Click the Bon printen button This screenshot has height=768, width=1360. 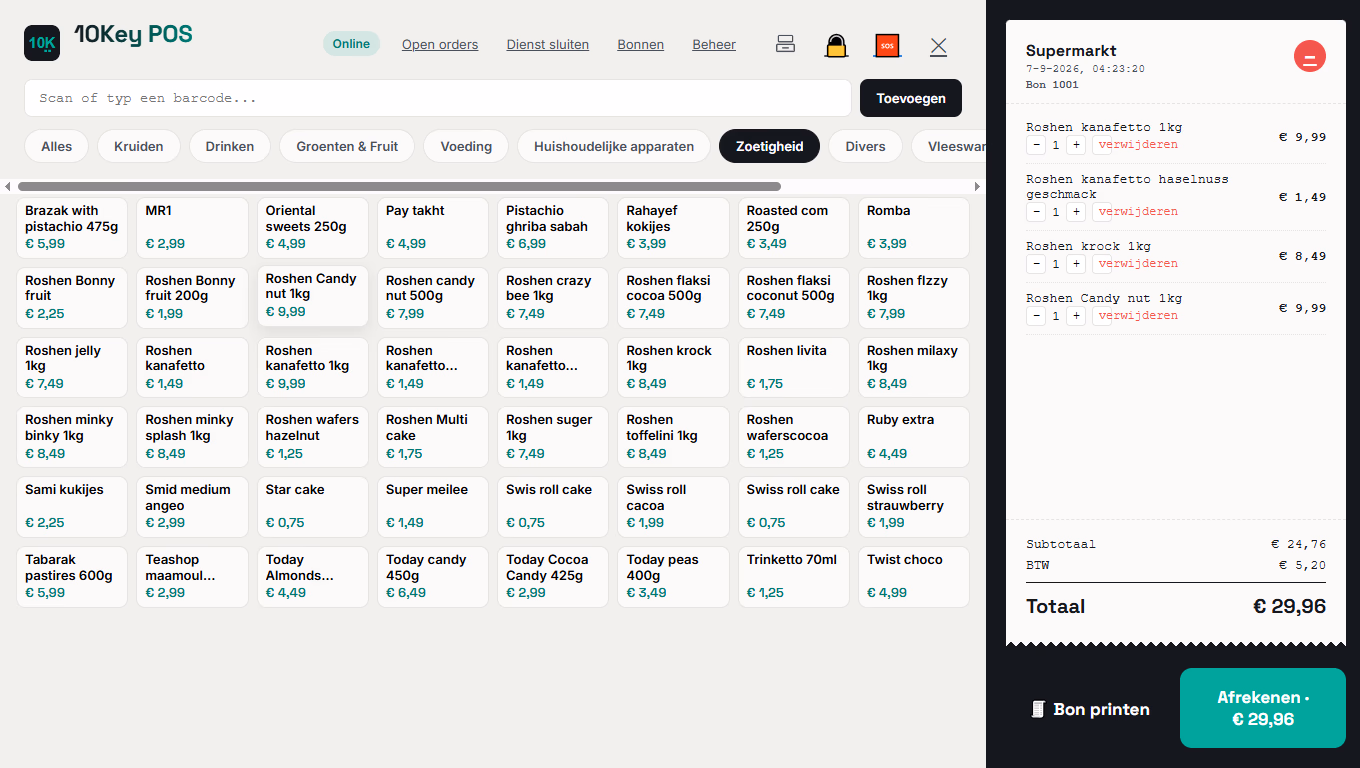[1091, 709]
